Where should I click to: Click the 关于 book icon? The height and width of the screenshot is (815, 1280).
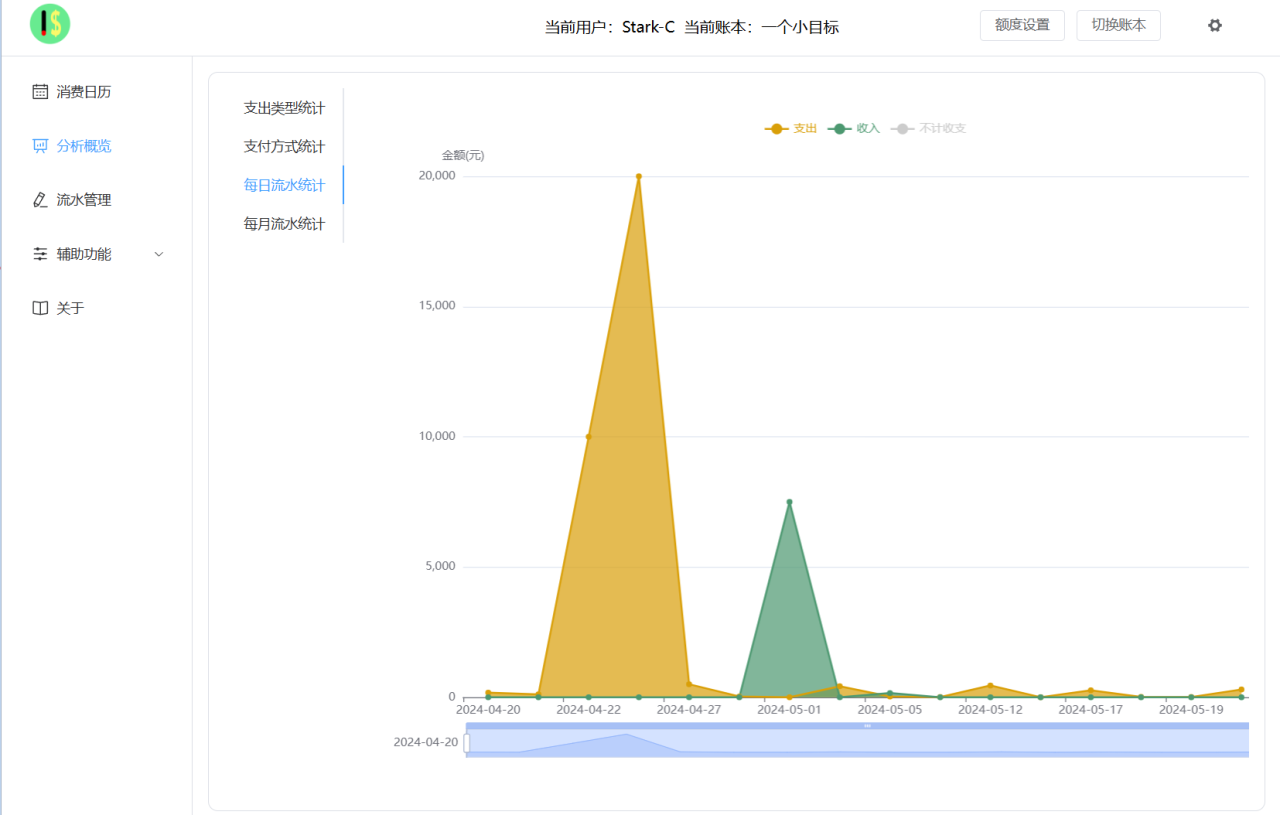[x=38, y=307]
